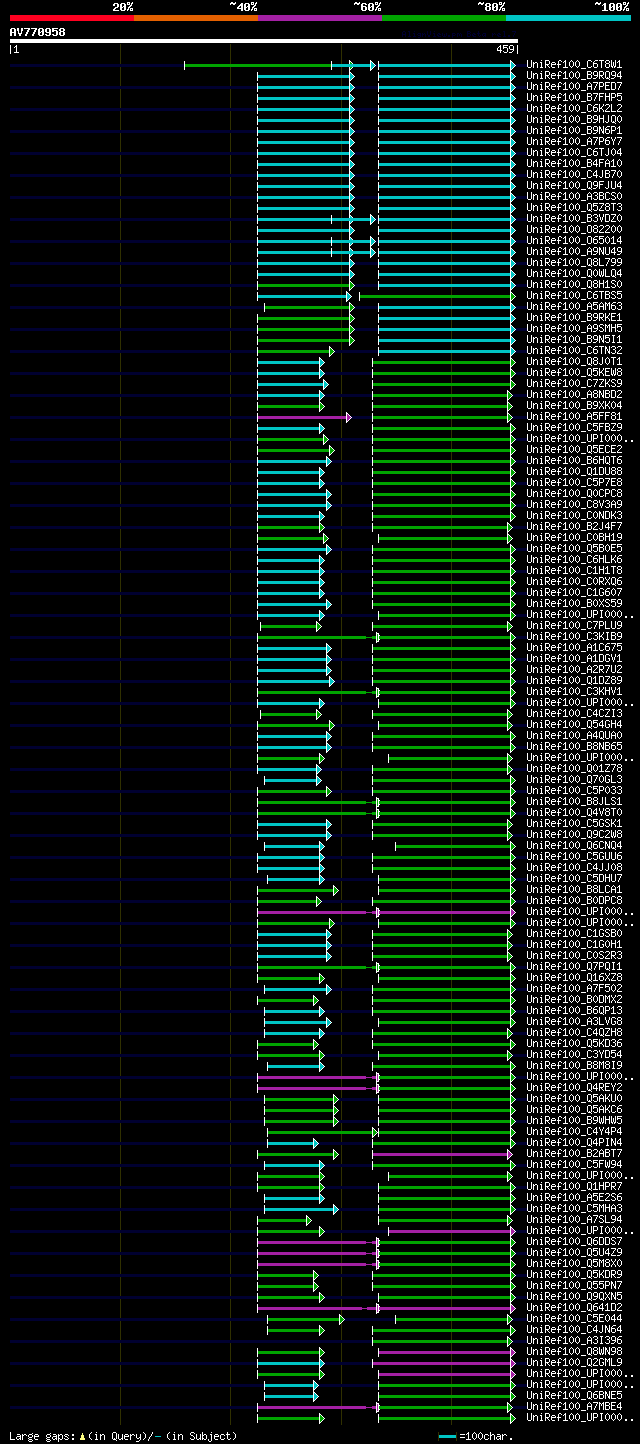Viewport: 640px width, 1444px height.
Task: Click the UniRef100_B0XS59 entry
Action: pyautogui.click(x=574, y=603)
